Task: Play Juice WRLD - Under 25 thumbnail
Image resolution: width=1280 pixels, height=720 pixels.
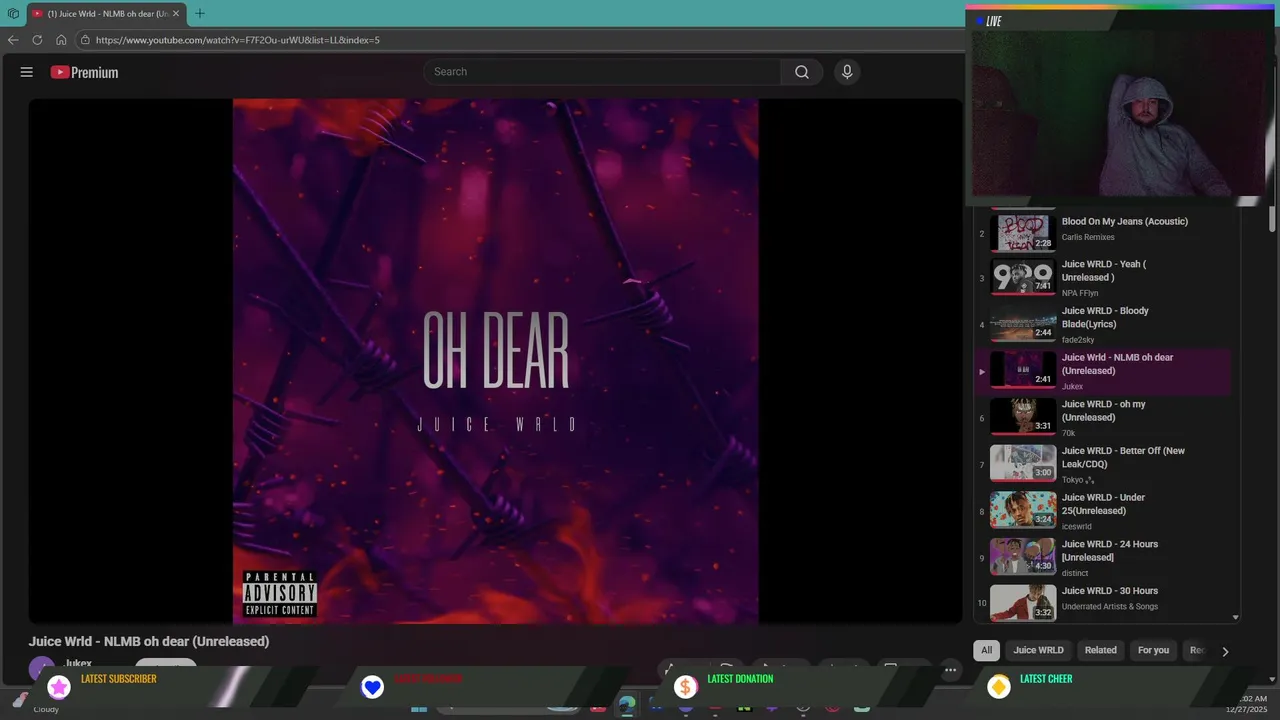Action: (1023, 510)
